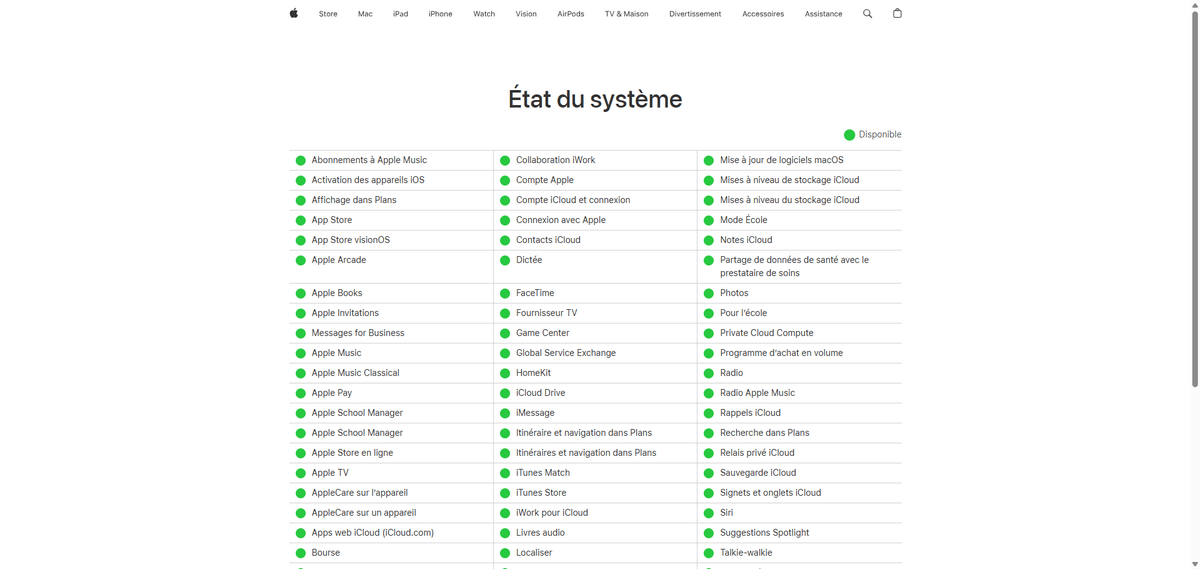Select the Messages for Business entry

(x=358, y=333)
